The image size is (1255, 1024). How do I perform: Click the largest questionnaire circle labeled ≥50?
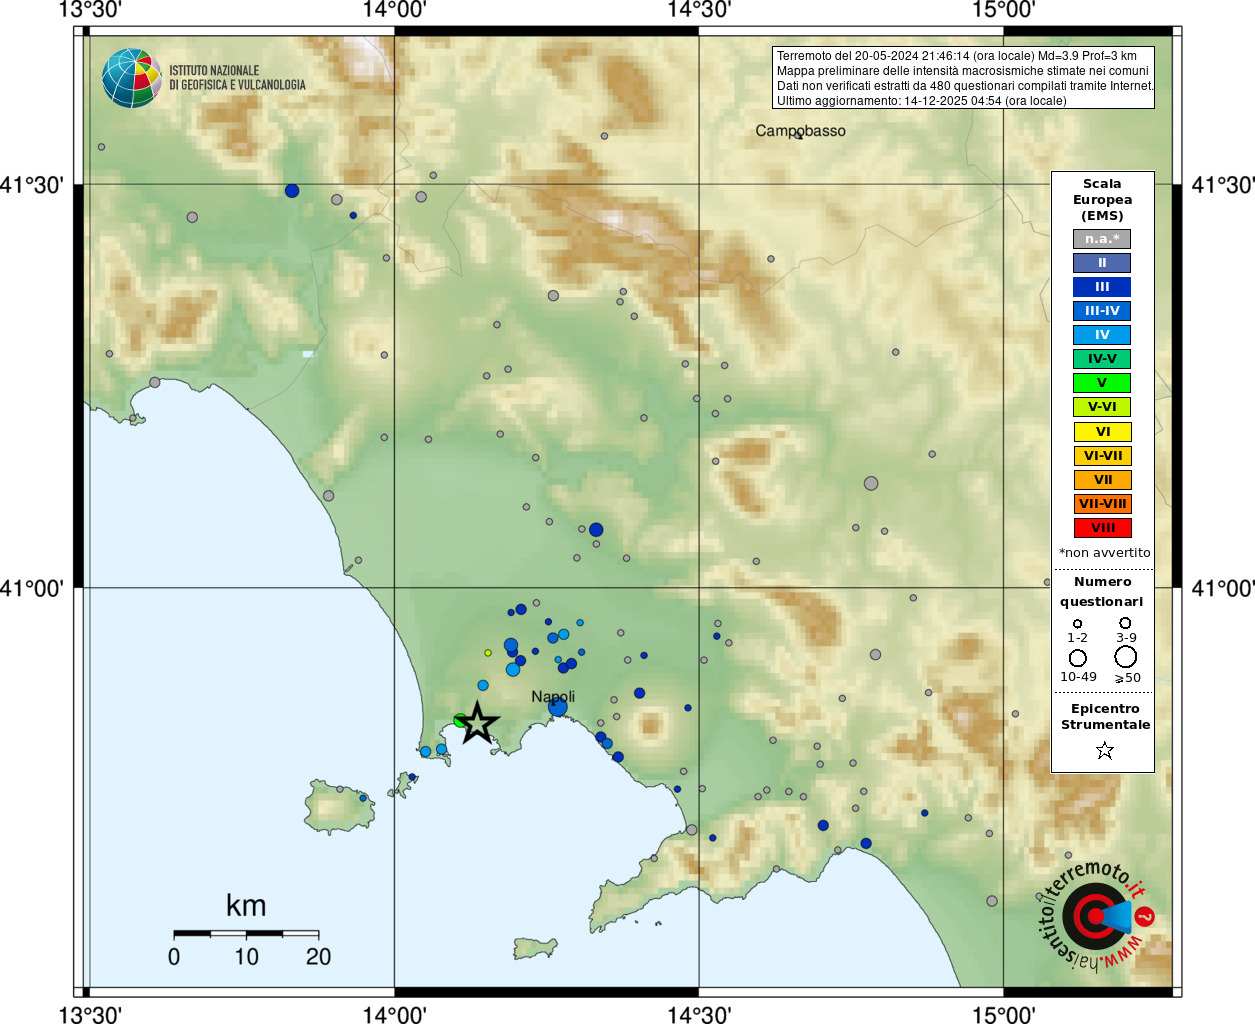[1126, 657]
